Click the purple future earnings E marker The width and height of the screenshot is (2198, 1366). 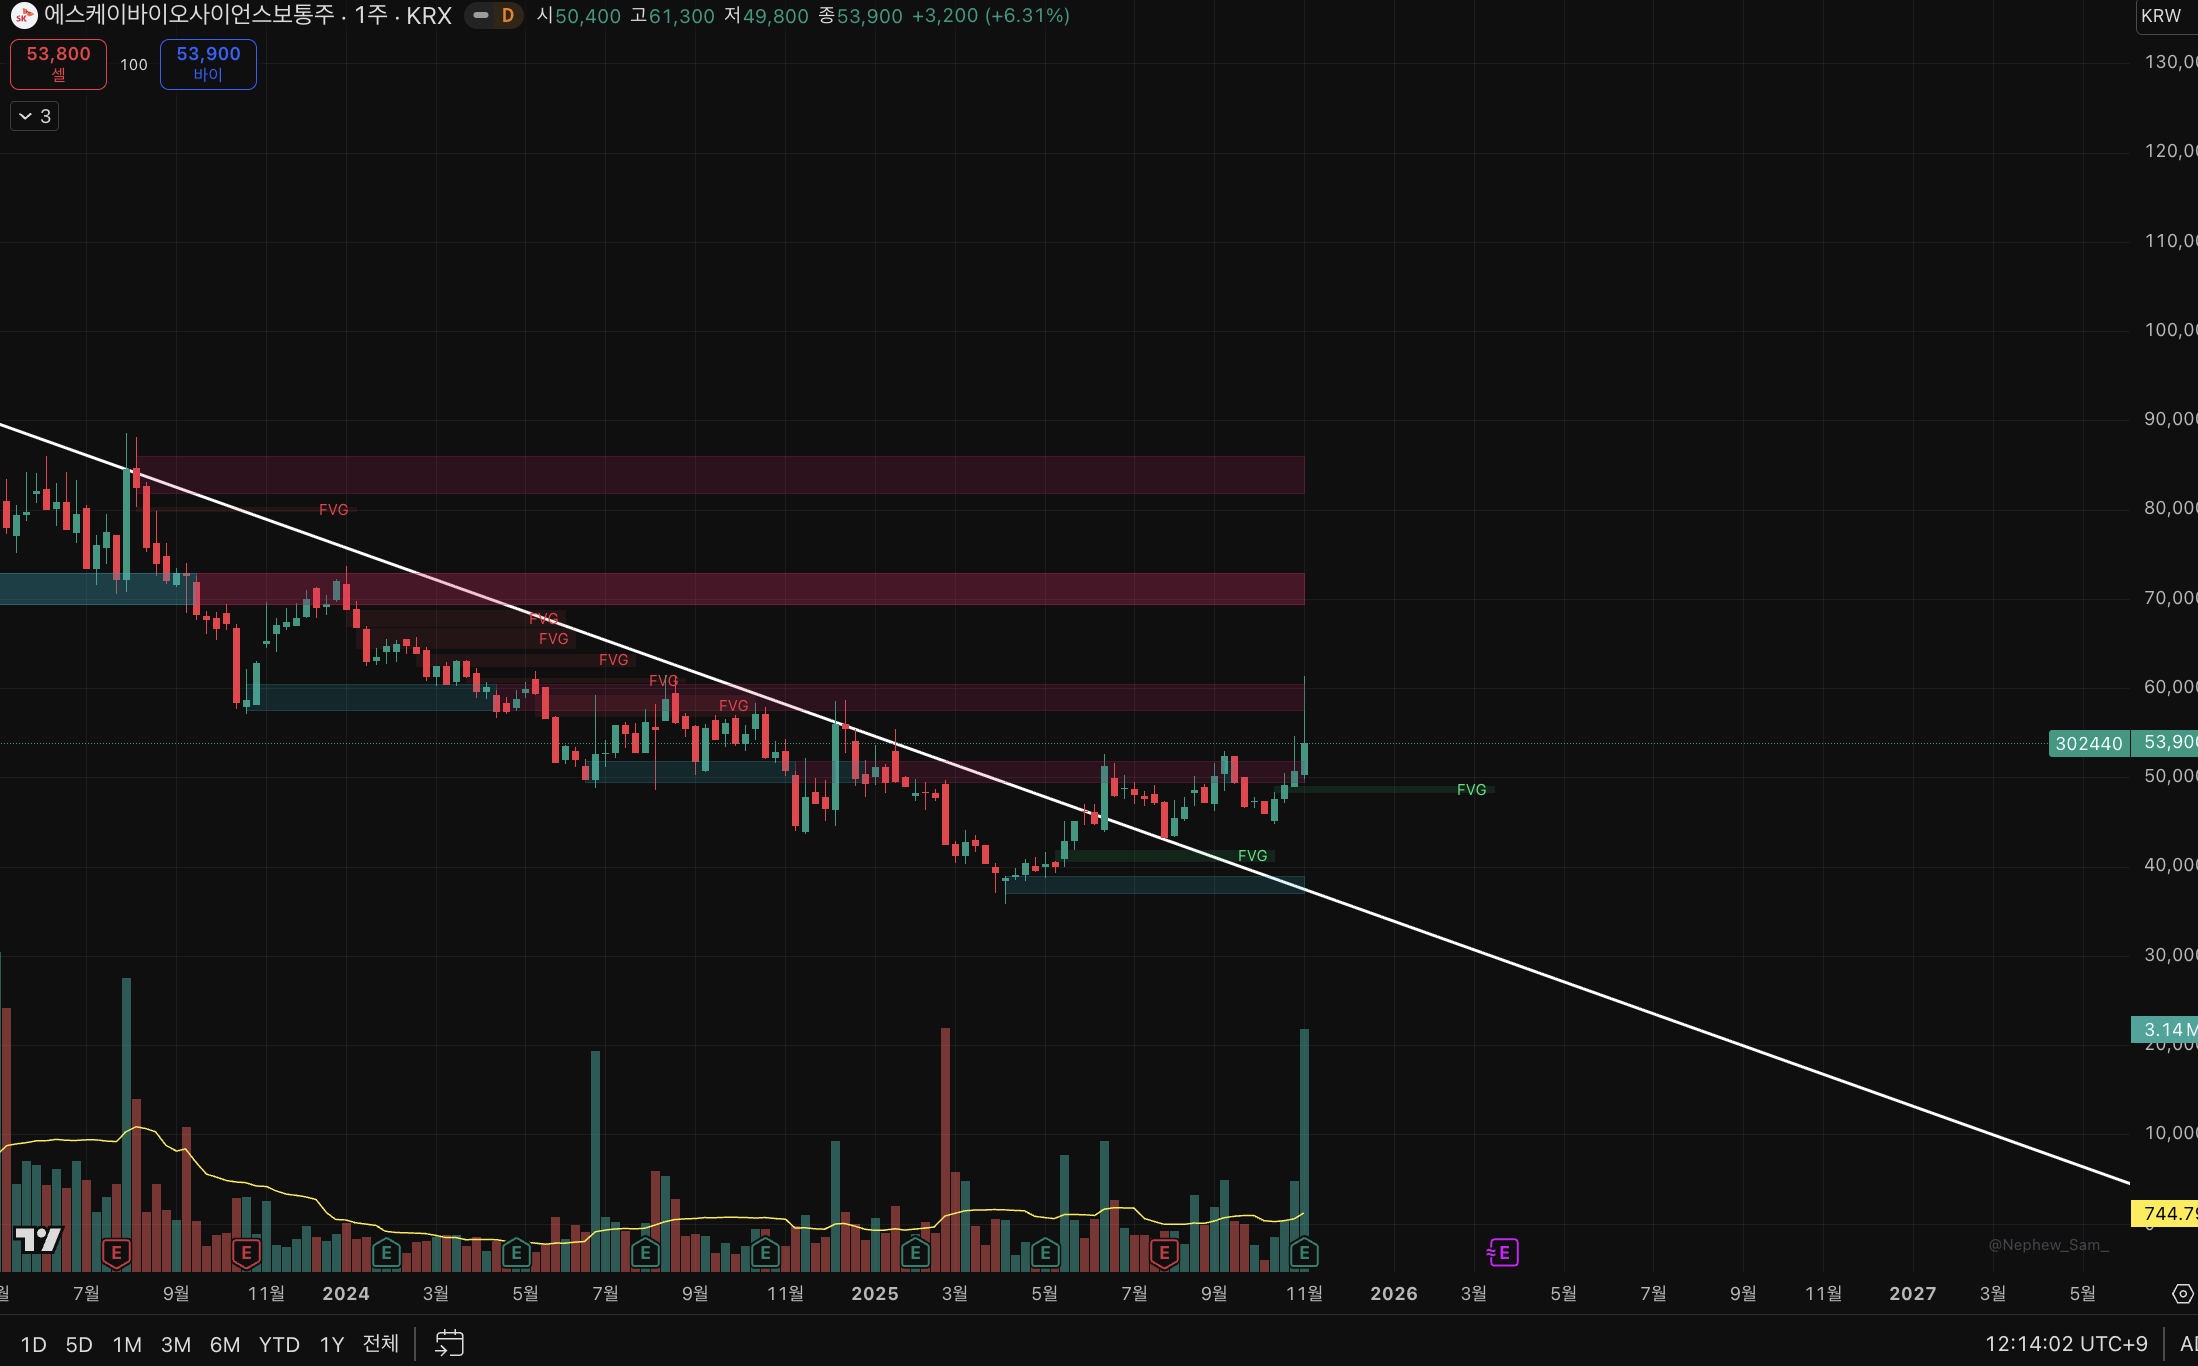pyautogui.click(x=1503, y=1252)
